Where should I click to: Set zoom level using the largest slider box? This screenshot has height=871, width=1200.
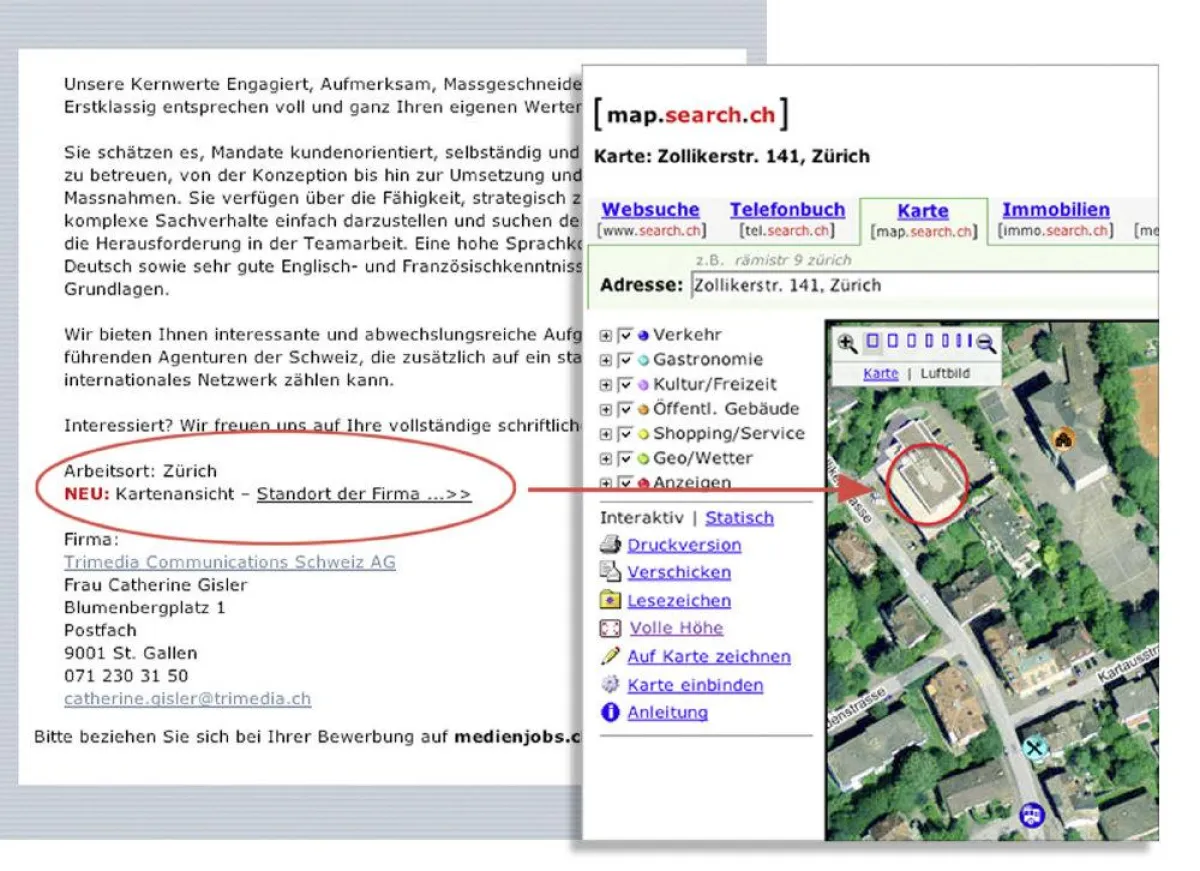(872, 341)
